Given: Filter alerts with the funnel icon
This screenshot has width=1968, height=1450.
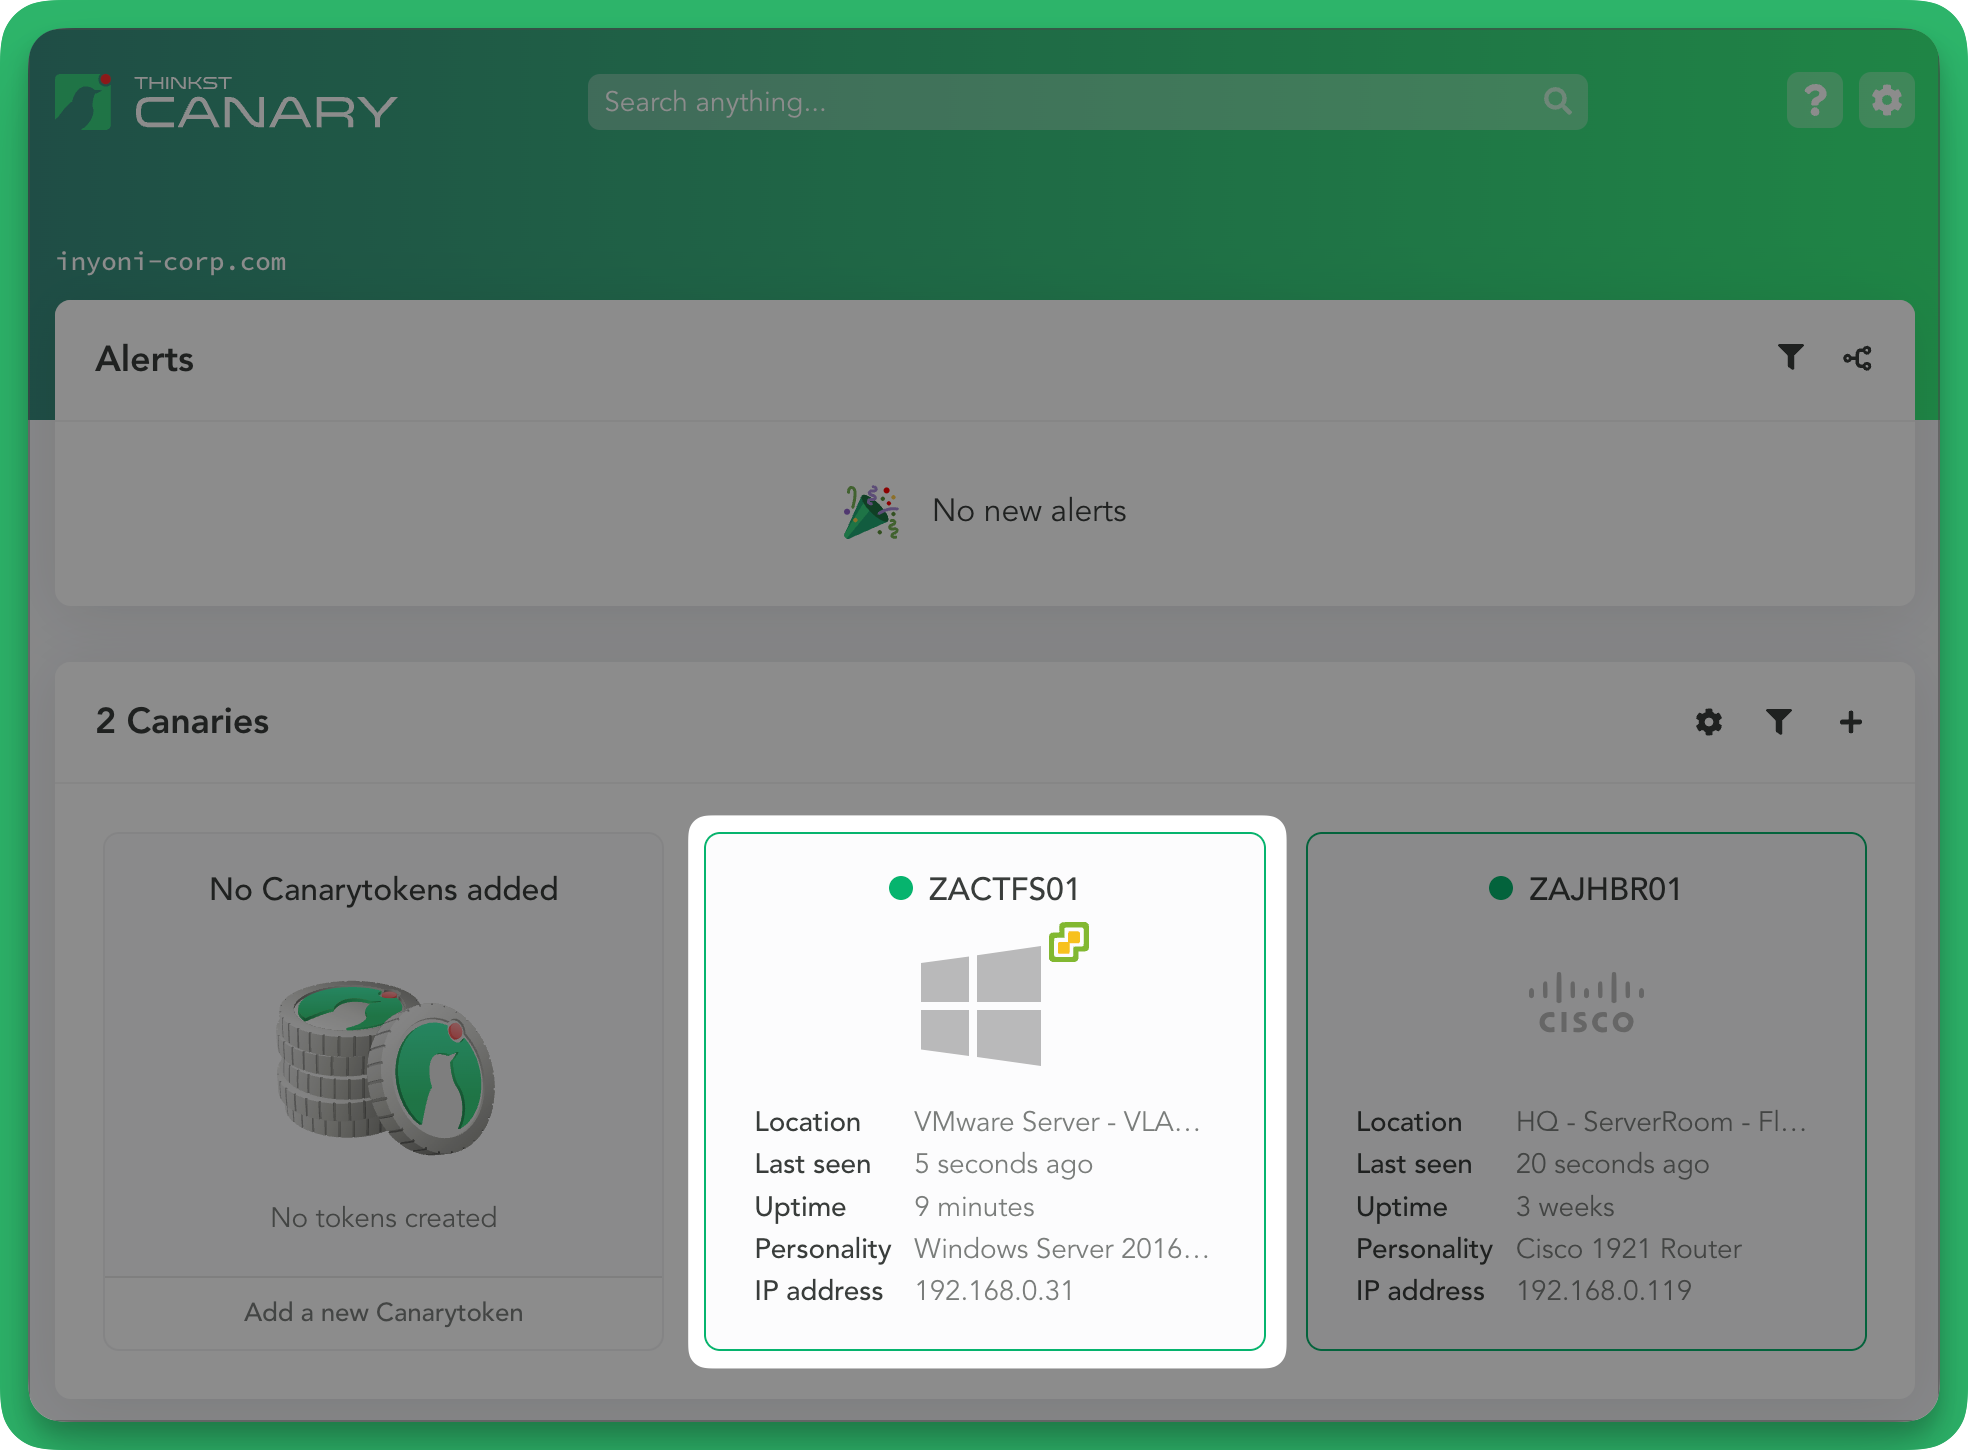Looking at the screenshot, I should coord(1790,357).
